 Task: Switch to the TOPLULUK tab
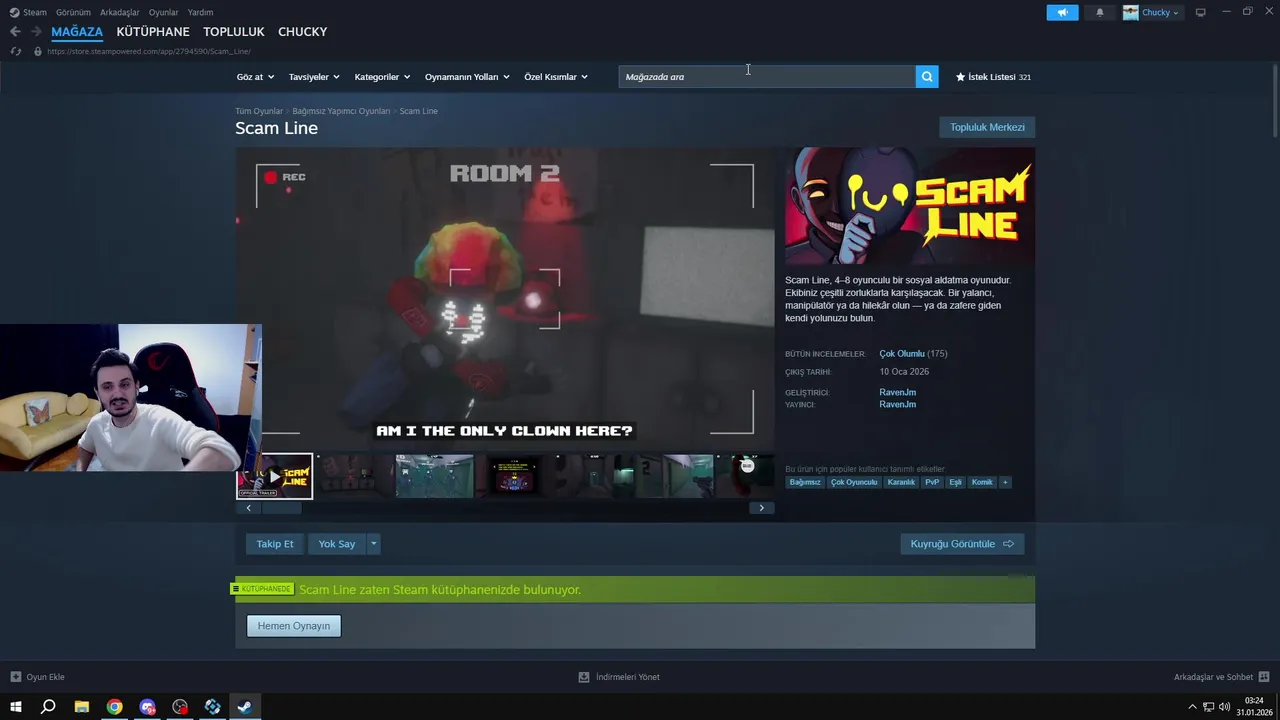tap(234, 32)
